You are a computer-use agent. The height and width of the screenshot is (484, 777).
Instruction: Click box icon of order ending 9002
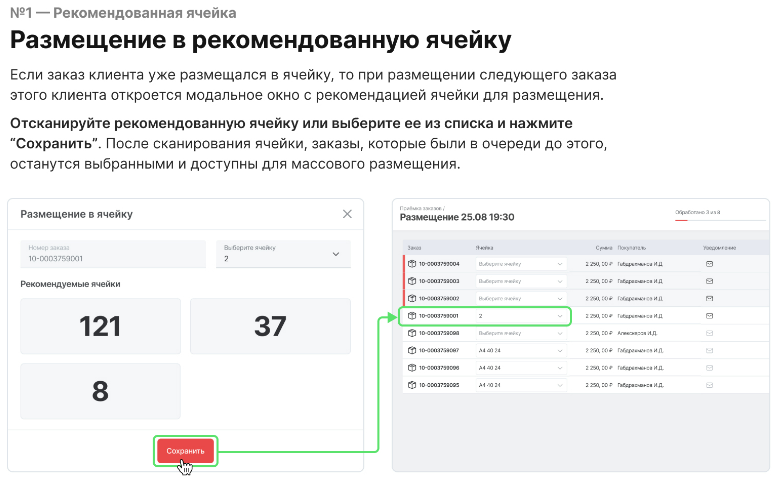(x=411, y=299)
